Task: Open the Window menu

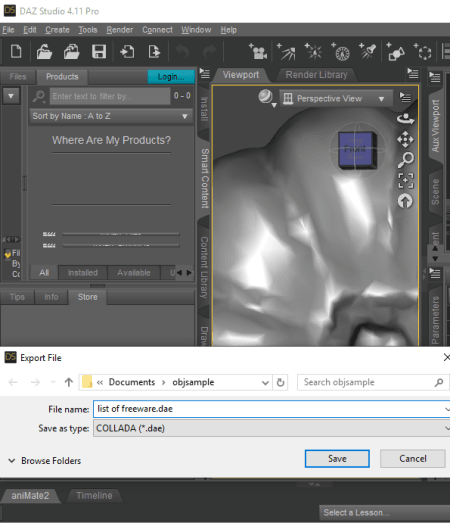Action: pos(196,30)
